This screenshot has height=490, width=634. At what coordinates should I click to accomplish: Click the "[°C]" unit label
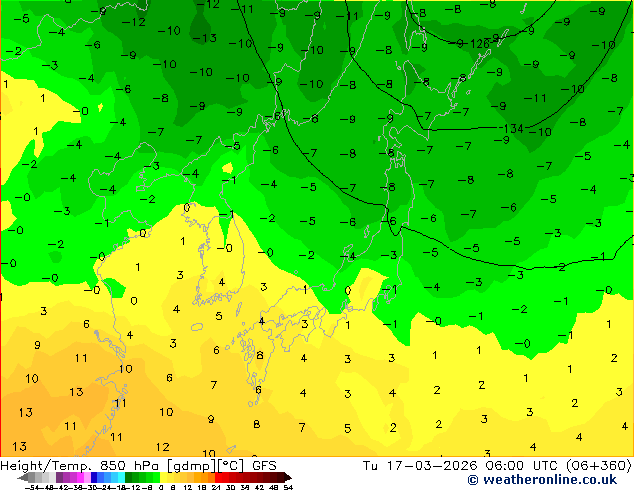pos(231,466)
